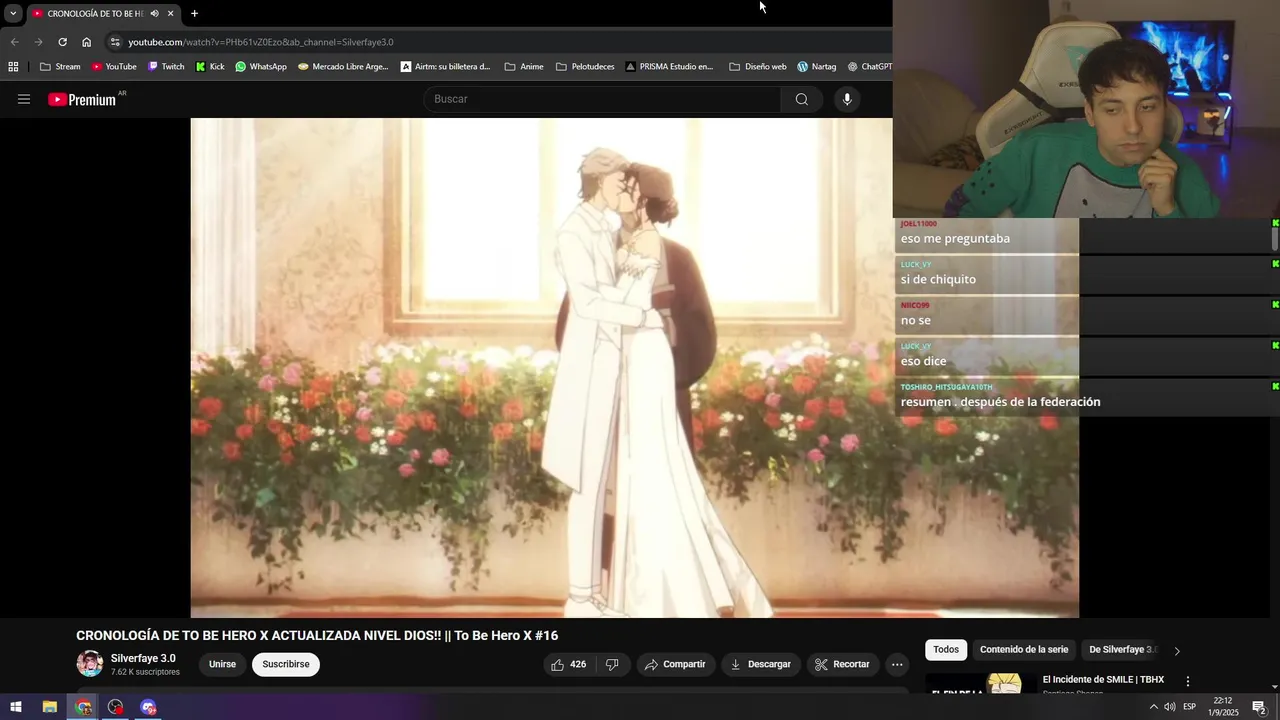
Task: Click chat message 'resumen . después de la federación'
Action: point(1000,402)
